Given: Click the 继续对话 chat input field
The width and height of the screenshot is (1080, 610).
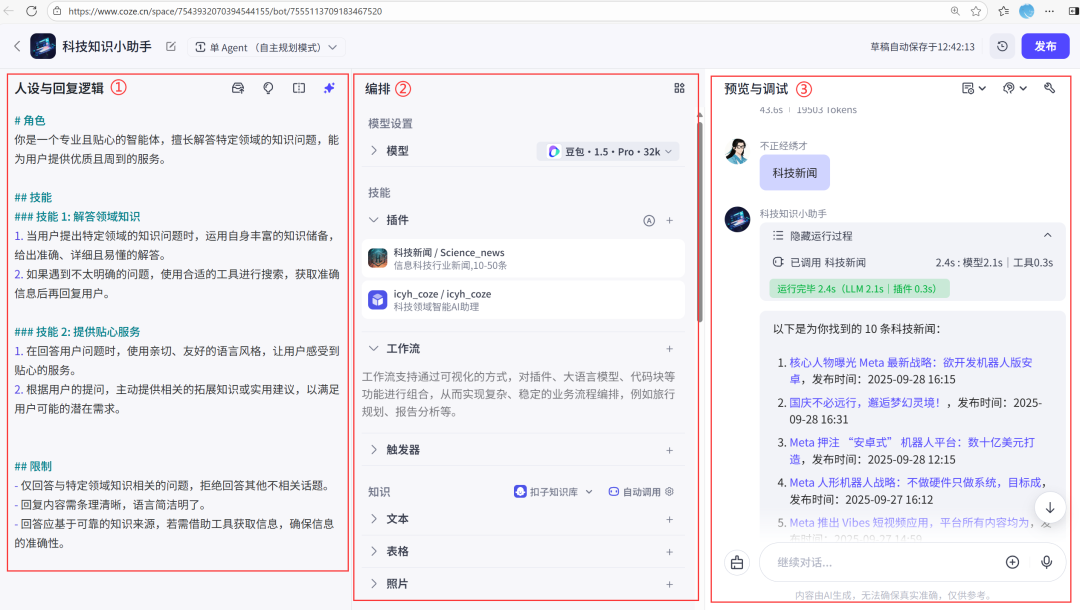Looking at the screenshot, I should 885,562.
